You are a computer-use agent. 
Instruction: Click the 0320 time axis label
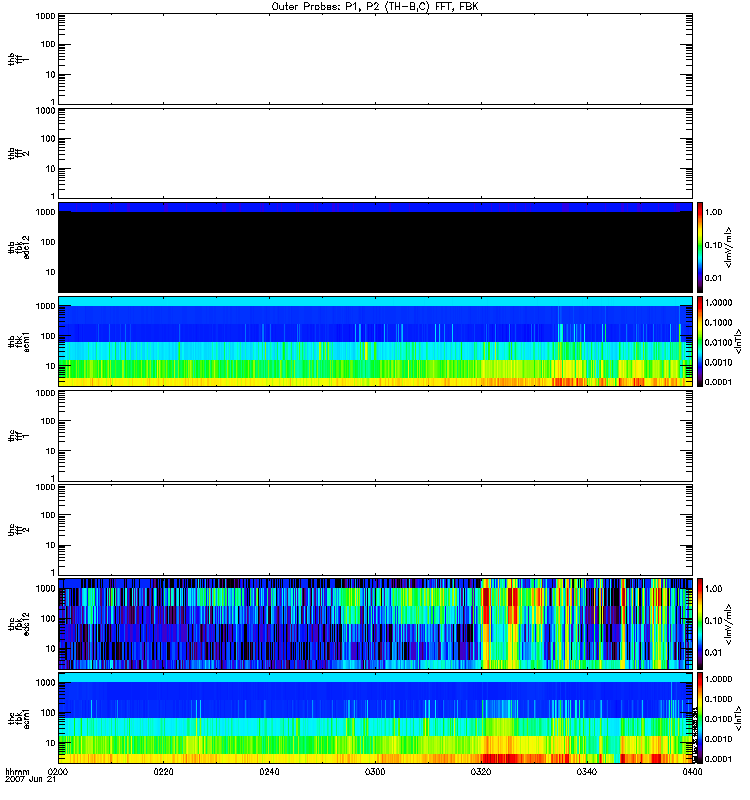pos(481,772)
